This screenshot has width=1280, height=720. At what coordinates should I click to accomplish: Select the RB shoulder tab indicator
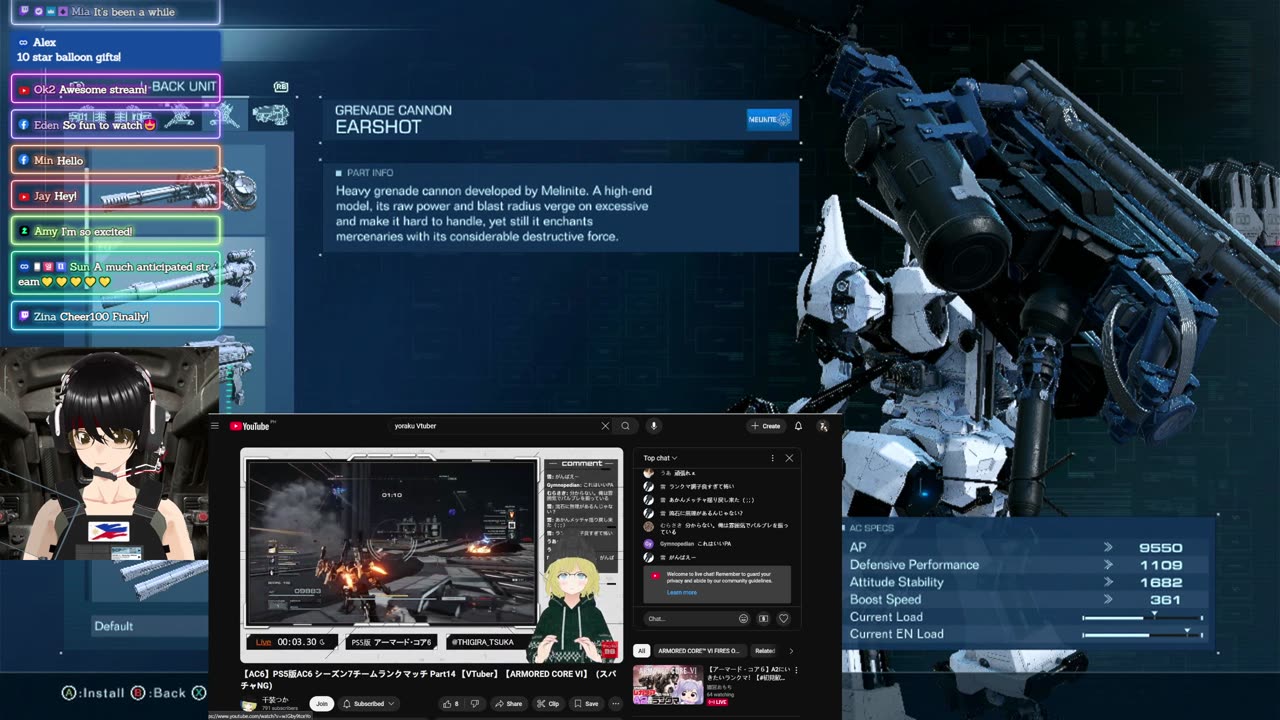click(x=281, y=87)
